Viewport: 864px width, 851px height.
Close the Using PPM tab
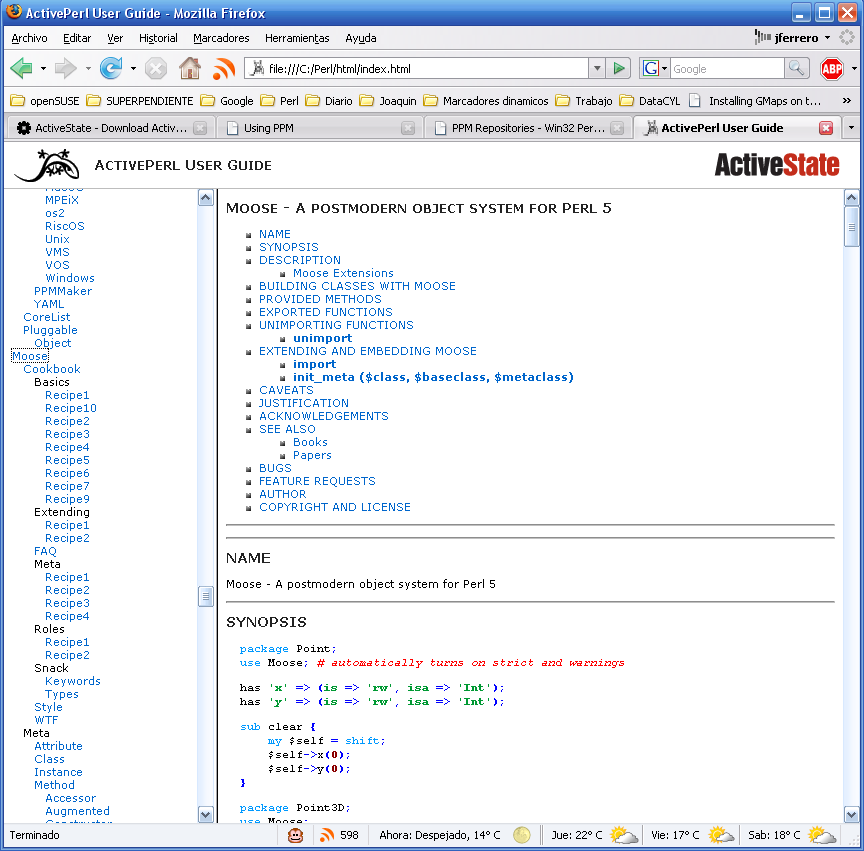point(408,128)
